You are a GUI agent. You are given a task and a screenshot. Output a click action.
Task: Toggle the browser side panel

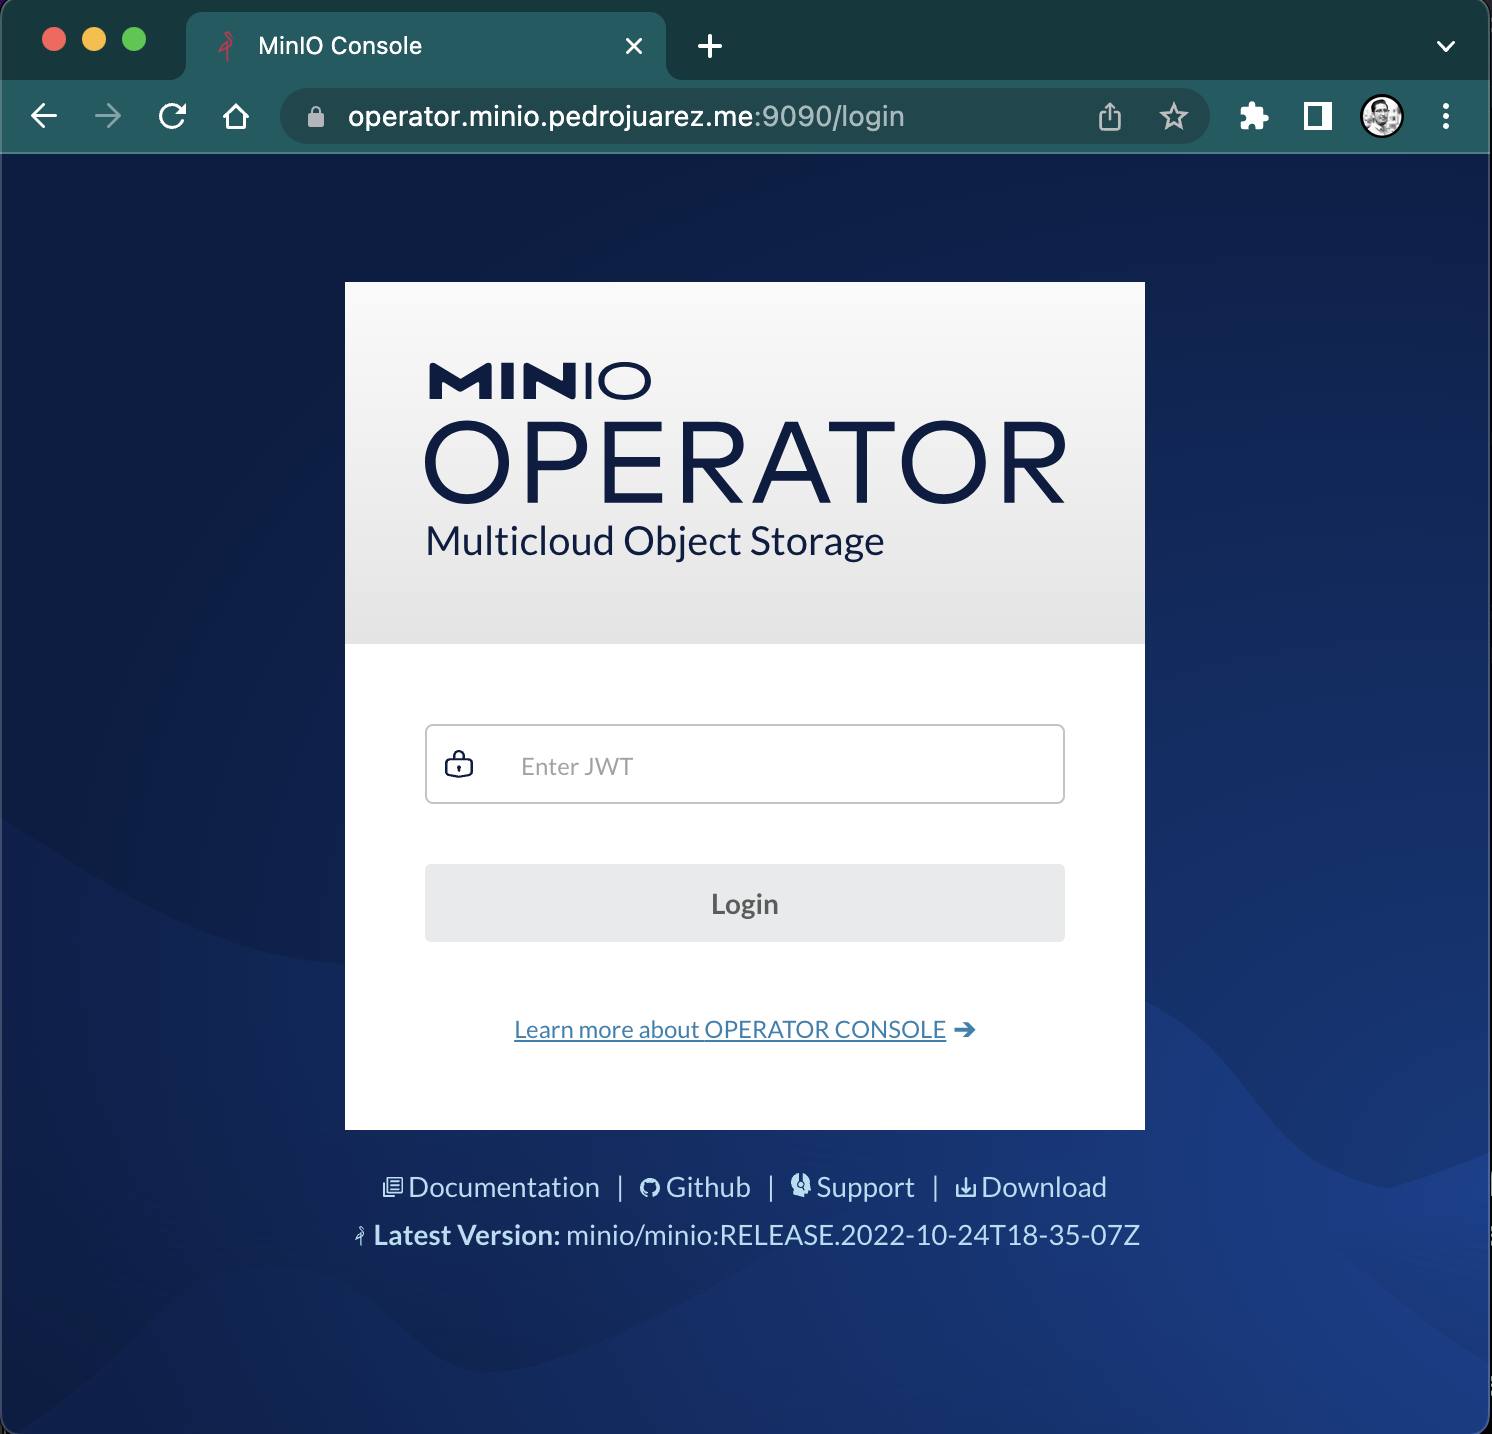(1317, 117)
